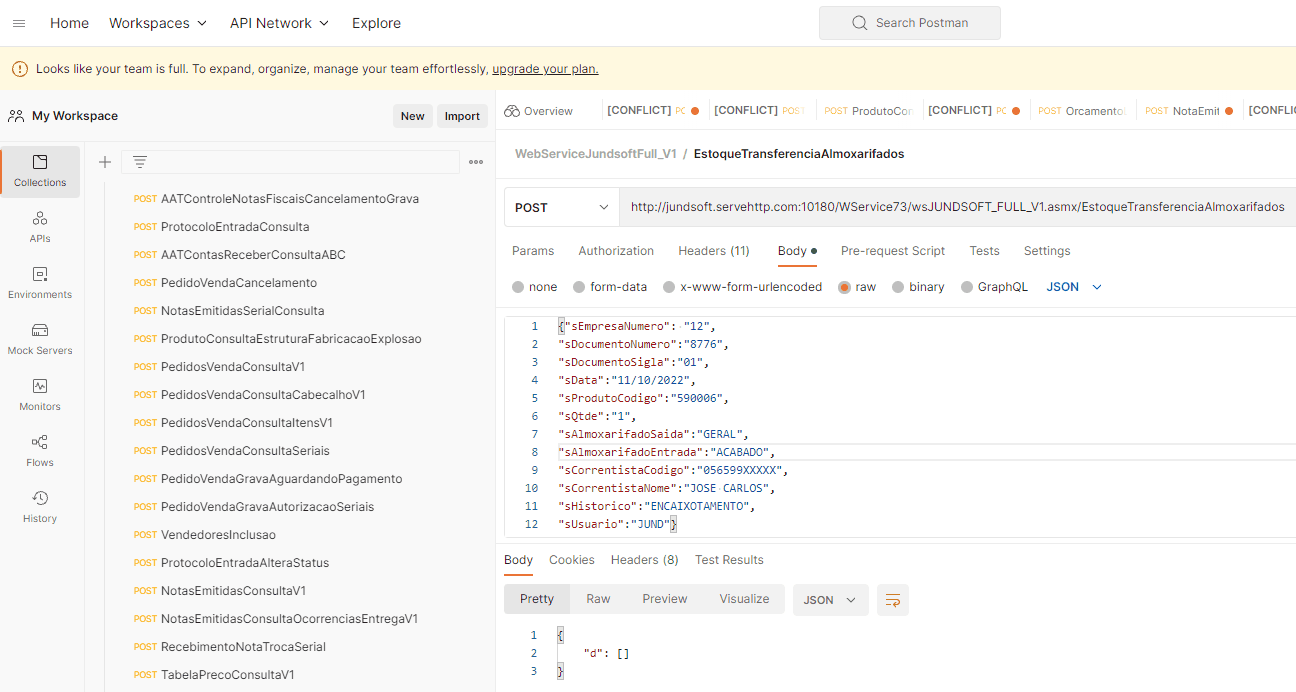
Task: Open the APIs sidebar panel
Action: pos(40,227)
